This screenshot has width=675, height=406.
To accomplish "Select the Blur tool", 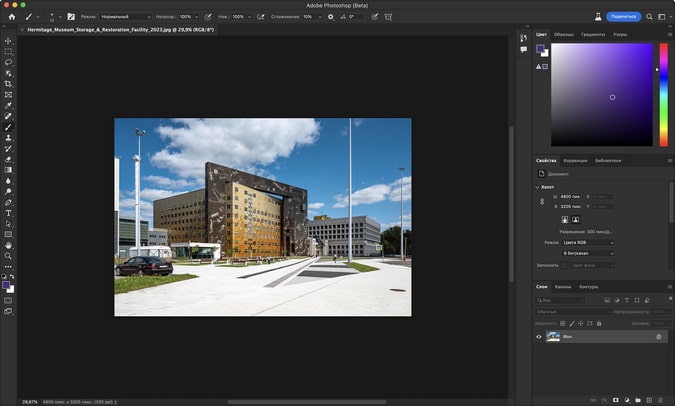I will pyautogui.click(x=8, y=181).
